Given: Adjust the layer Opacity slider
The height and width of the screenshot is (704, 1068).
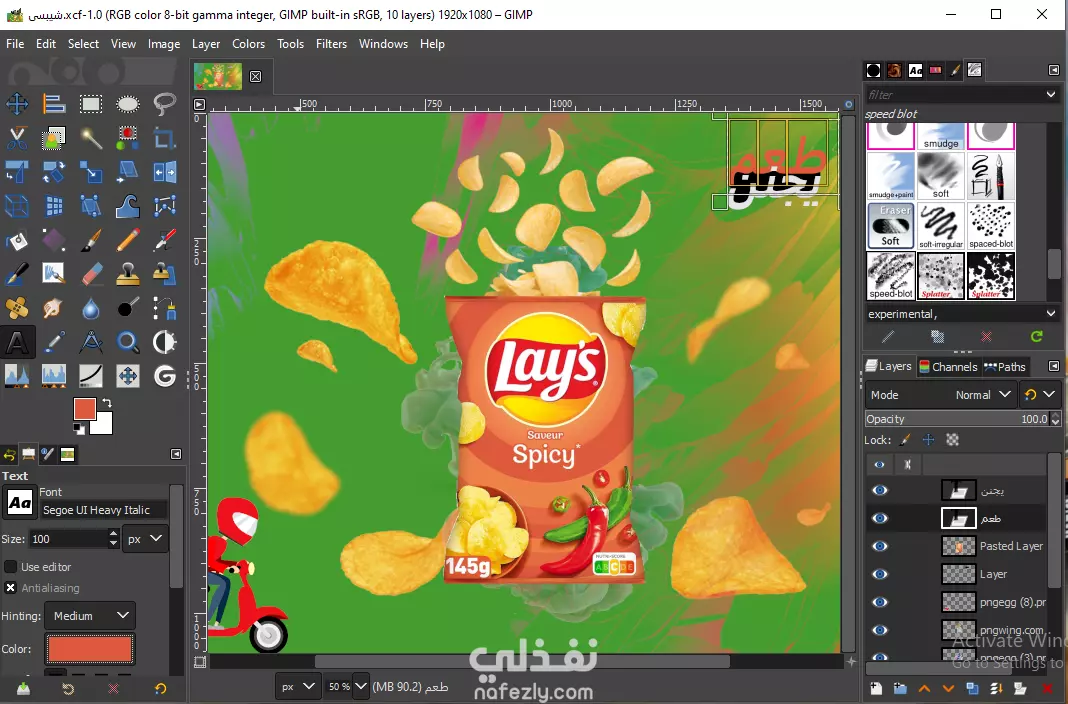Looking at the screenshot, I should pyautogui.click(x=958, y=419).
